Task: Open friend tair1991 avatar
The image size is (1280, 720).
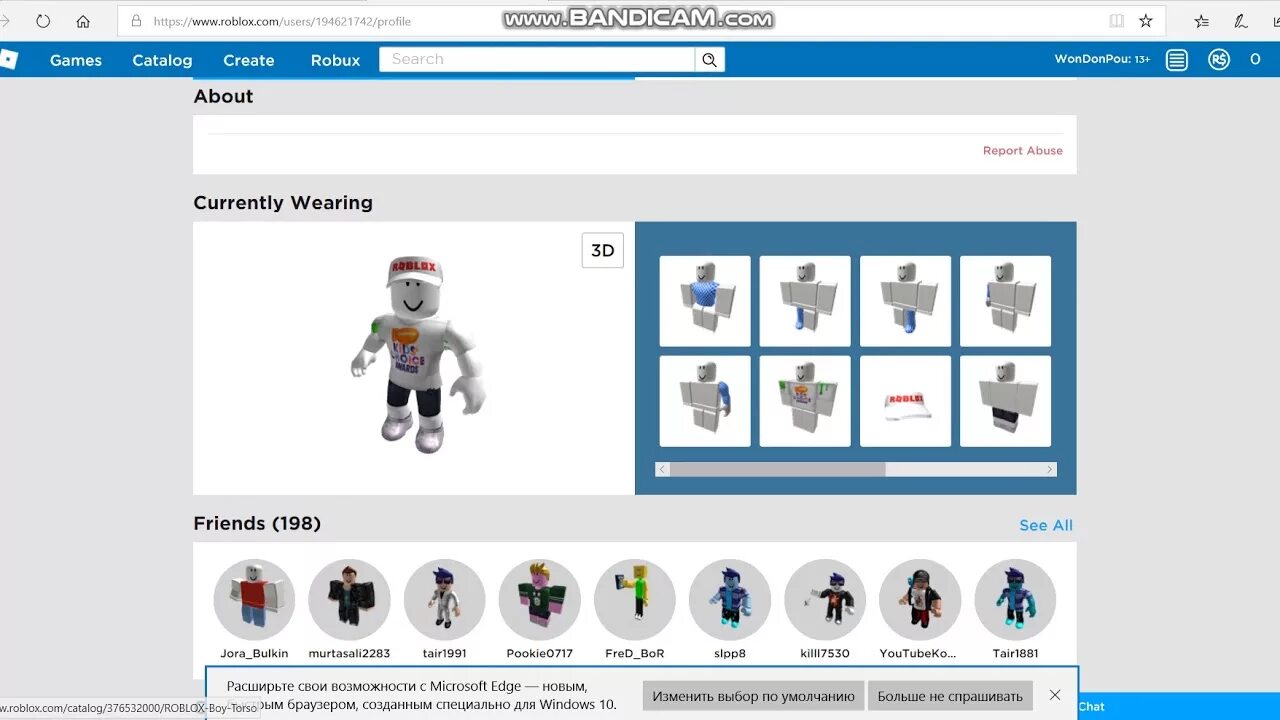Action: click(x=444, y=600)
